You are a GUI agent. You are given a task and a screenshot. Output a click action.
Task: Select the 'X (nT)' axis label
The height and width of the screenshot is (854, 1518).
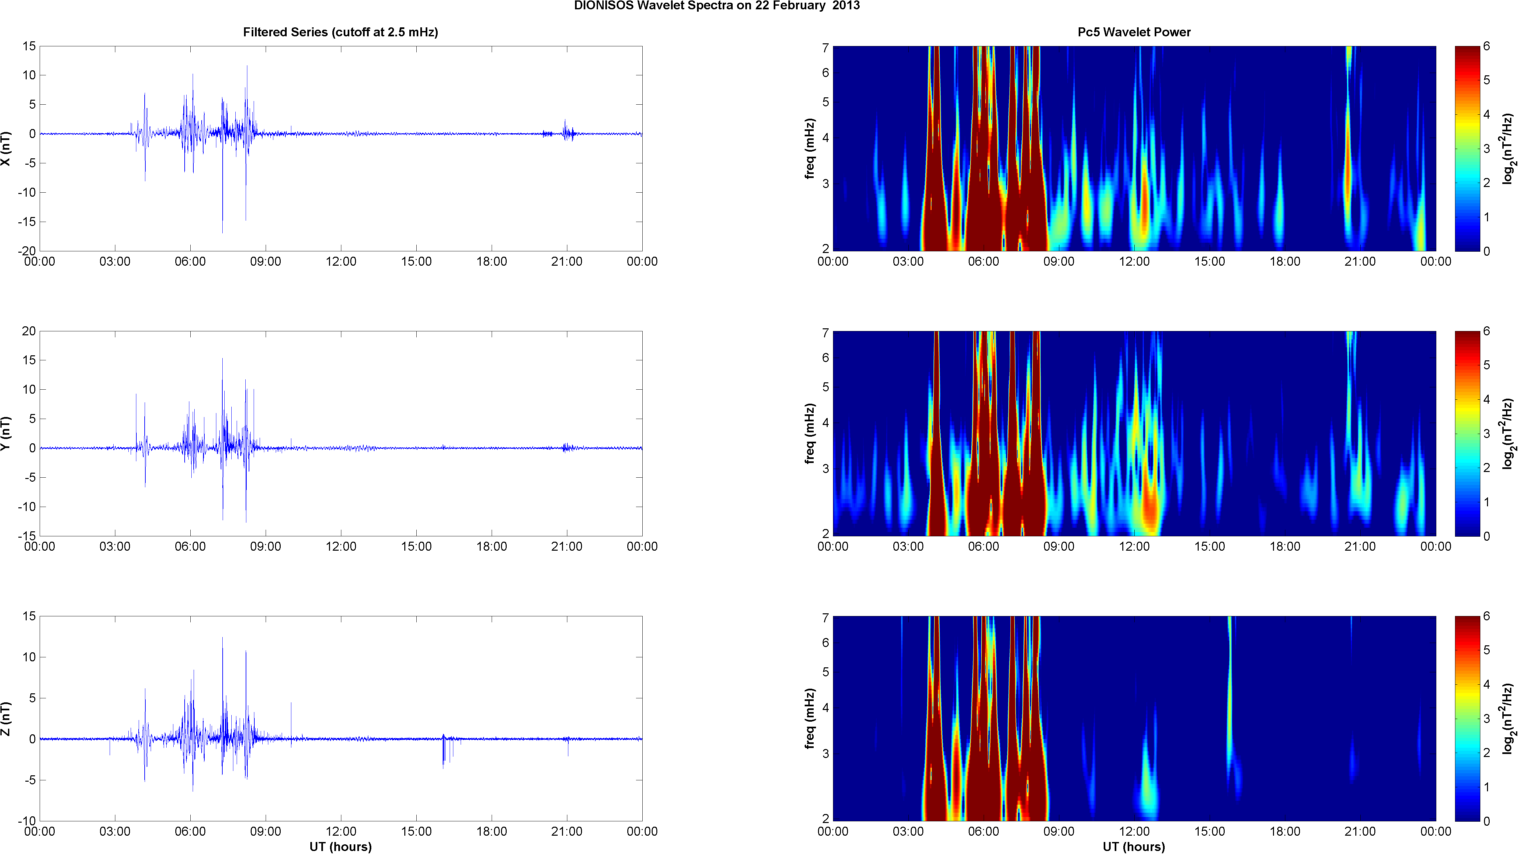click(6, 148)
